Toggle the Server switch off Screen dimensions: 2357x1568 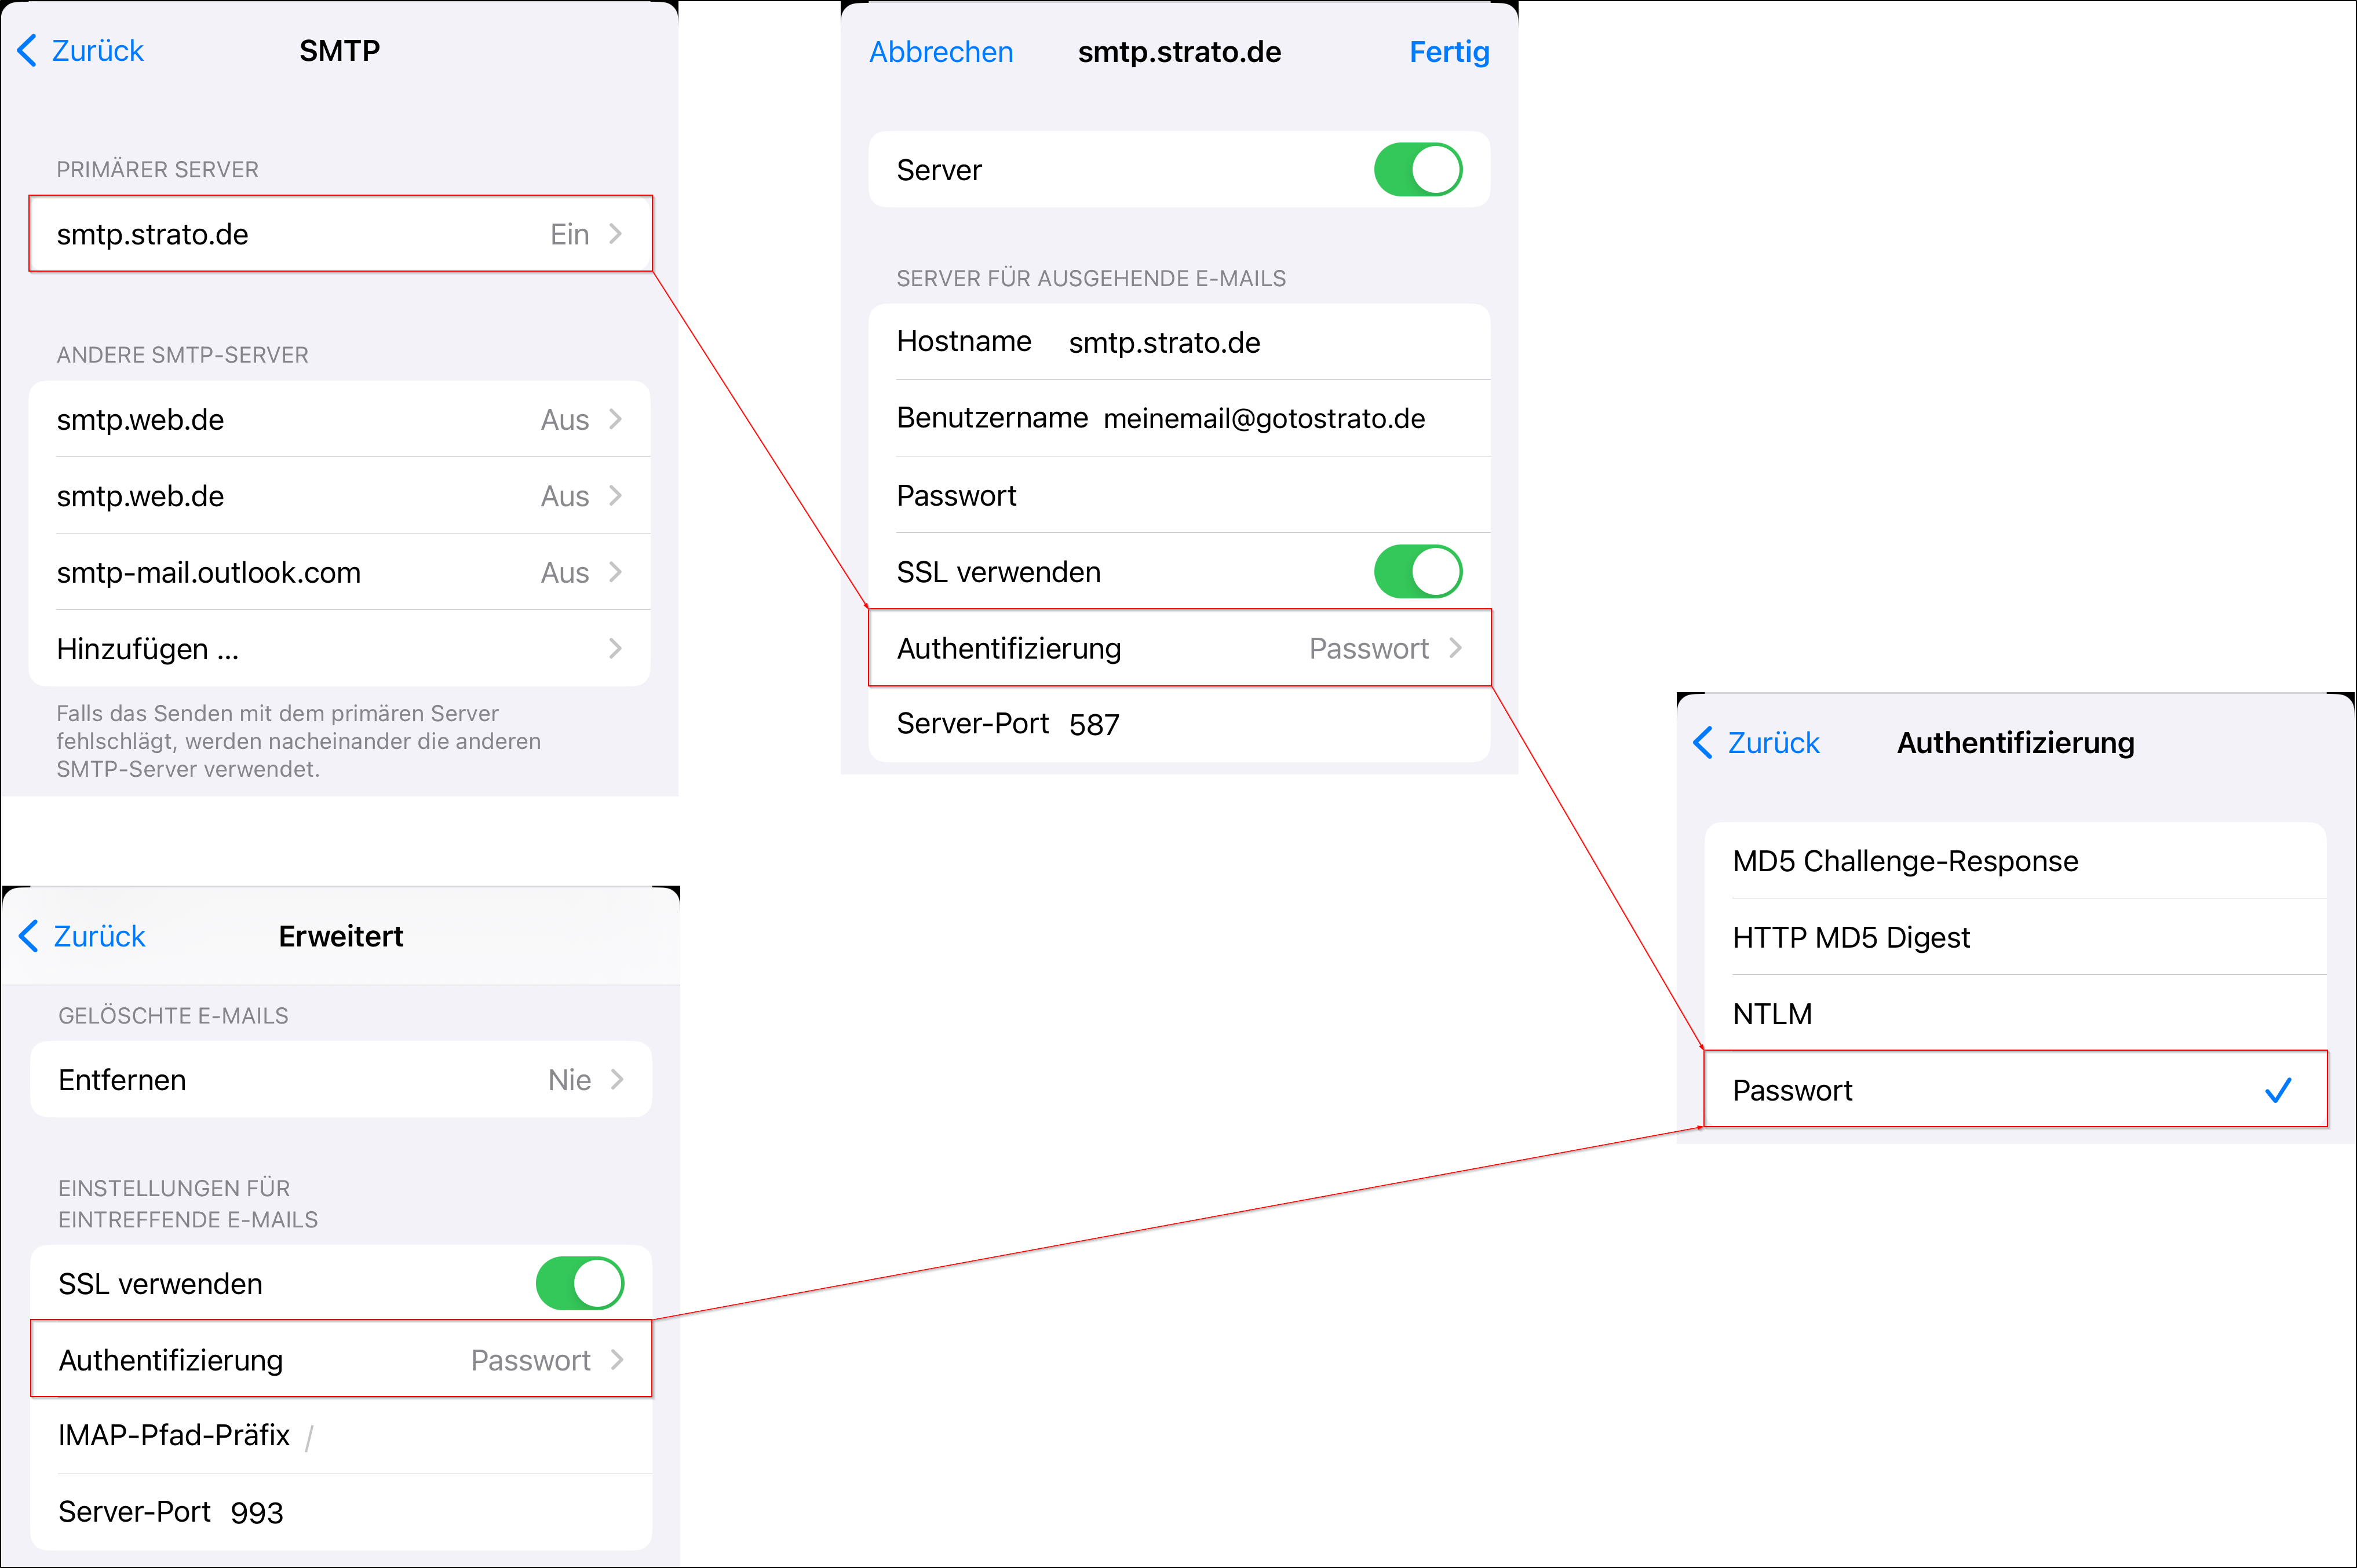1418,170
